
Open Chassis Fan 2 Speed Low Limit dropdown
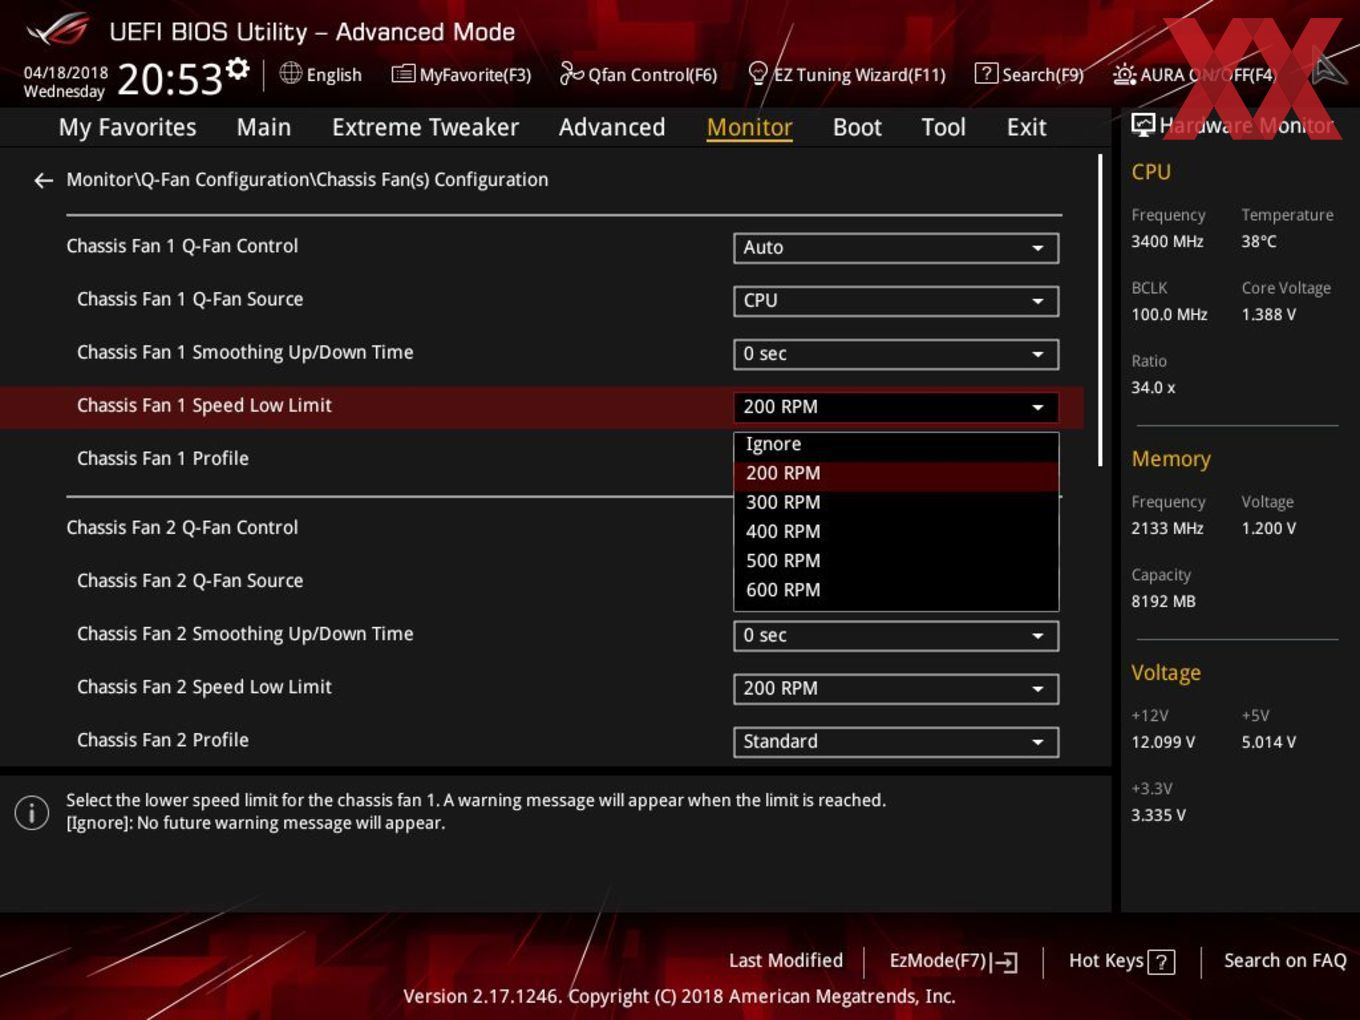tap(896, 688)
